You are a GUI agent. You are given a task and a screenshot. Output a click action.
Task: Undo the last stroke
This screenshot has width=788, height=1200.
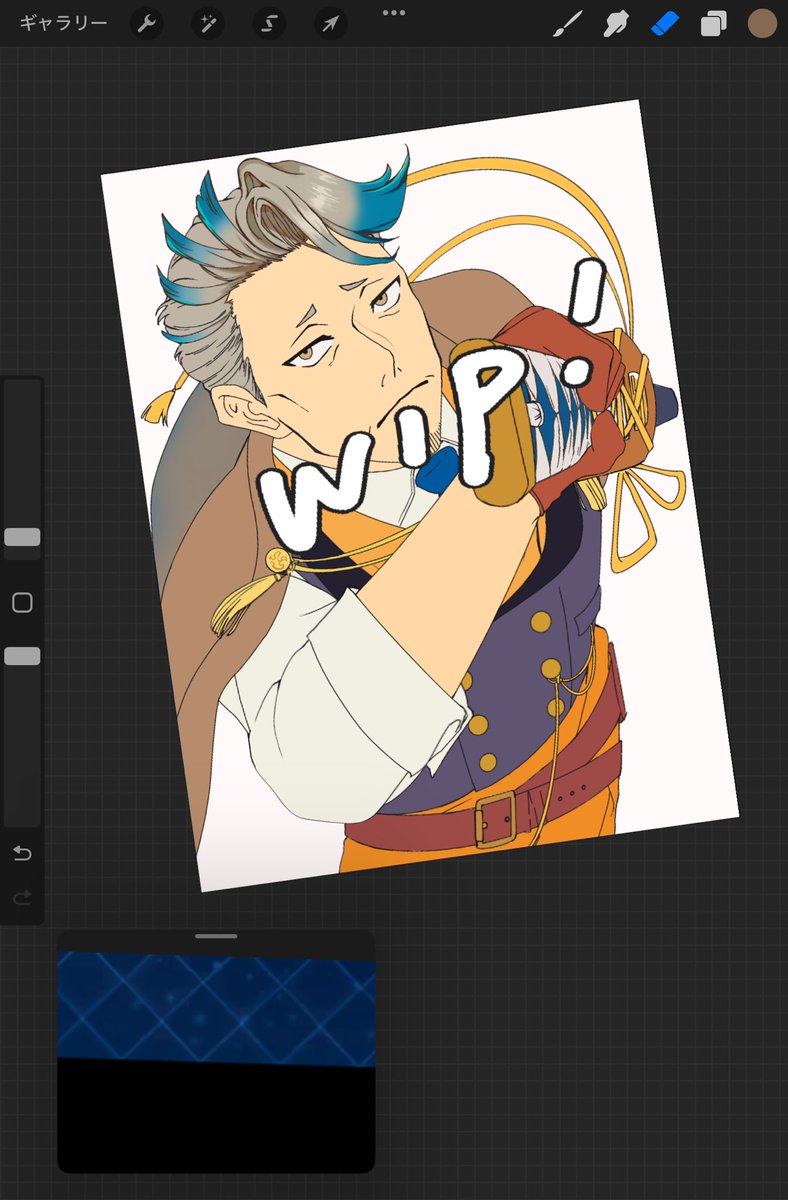coord(22,853)
